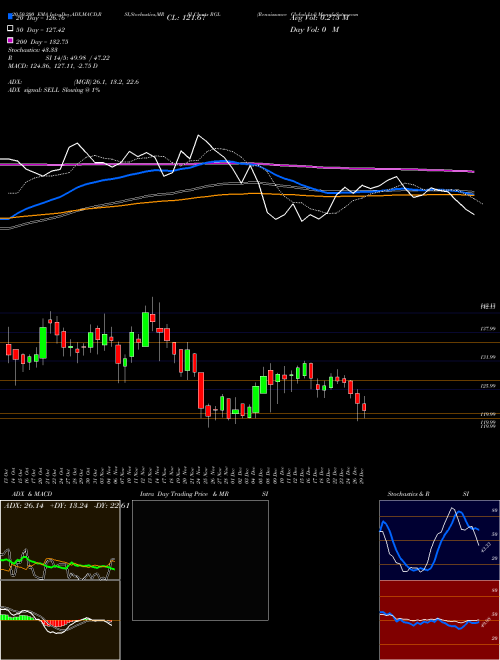Viewport: 500px width, 660px height.
Task: Select the '200 Day = 132.75' legend text
Action: point(42,42)
